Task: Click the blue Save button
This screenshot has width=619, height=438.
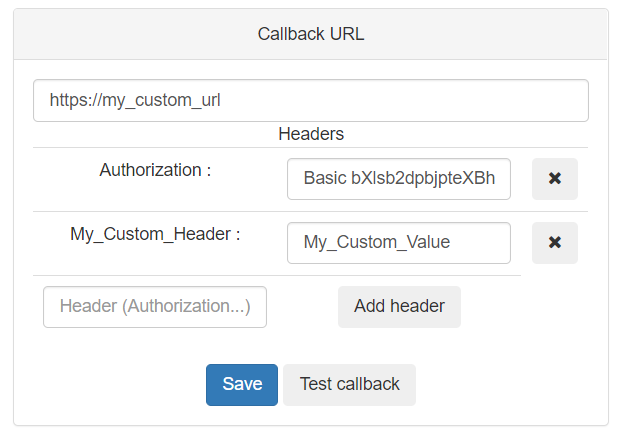Action: [242, 385]
